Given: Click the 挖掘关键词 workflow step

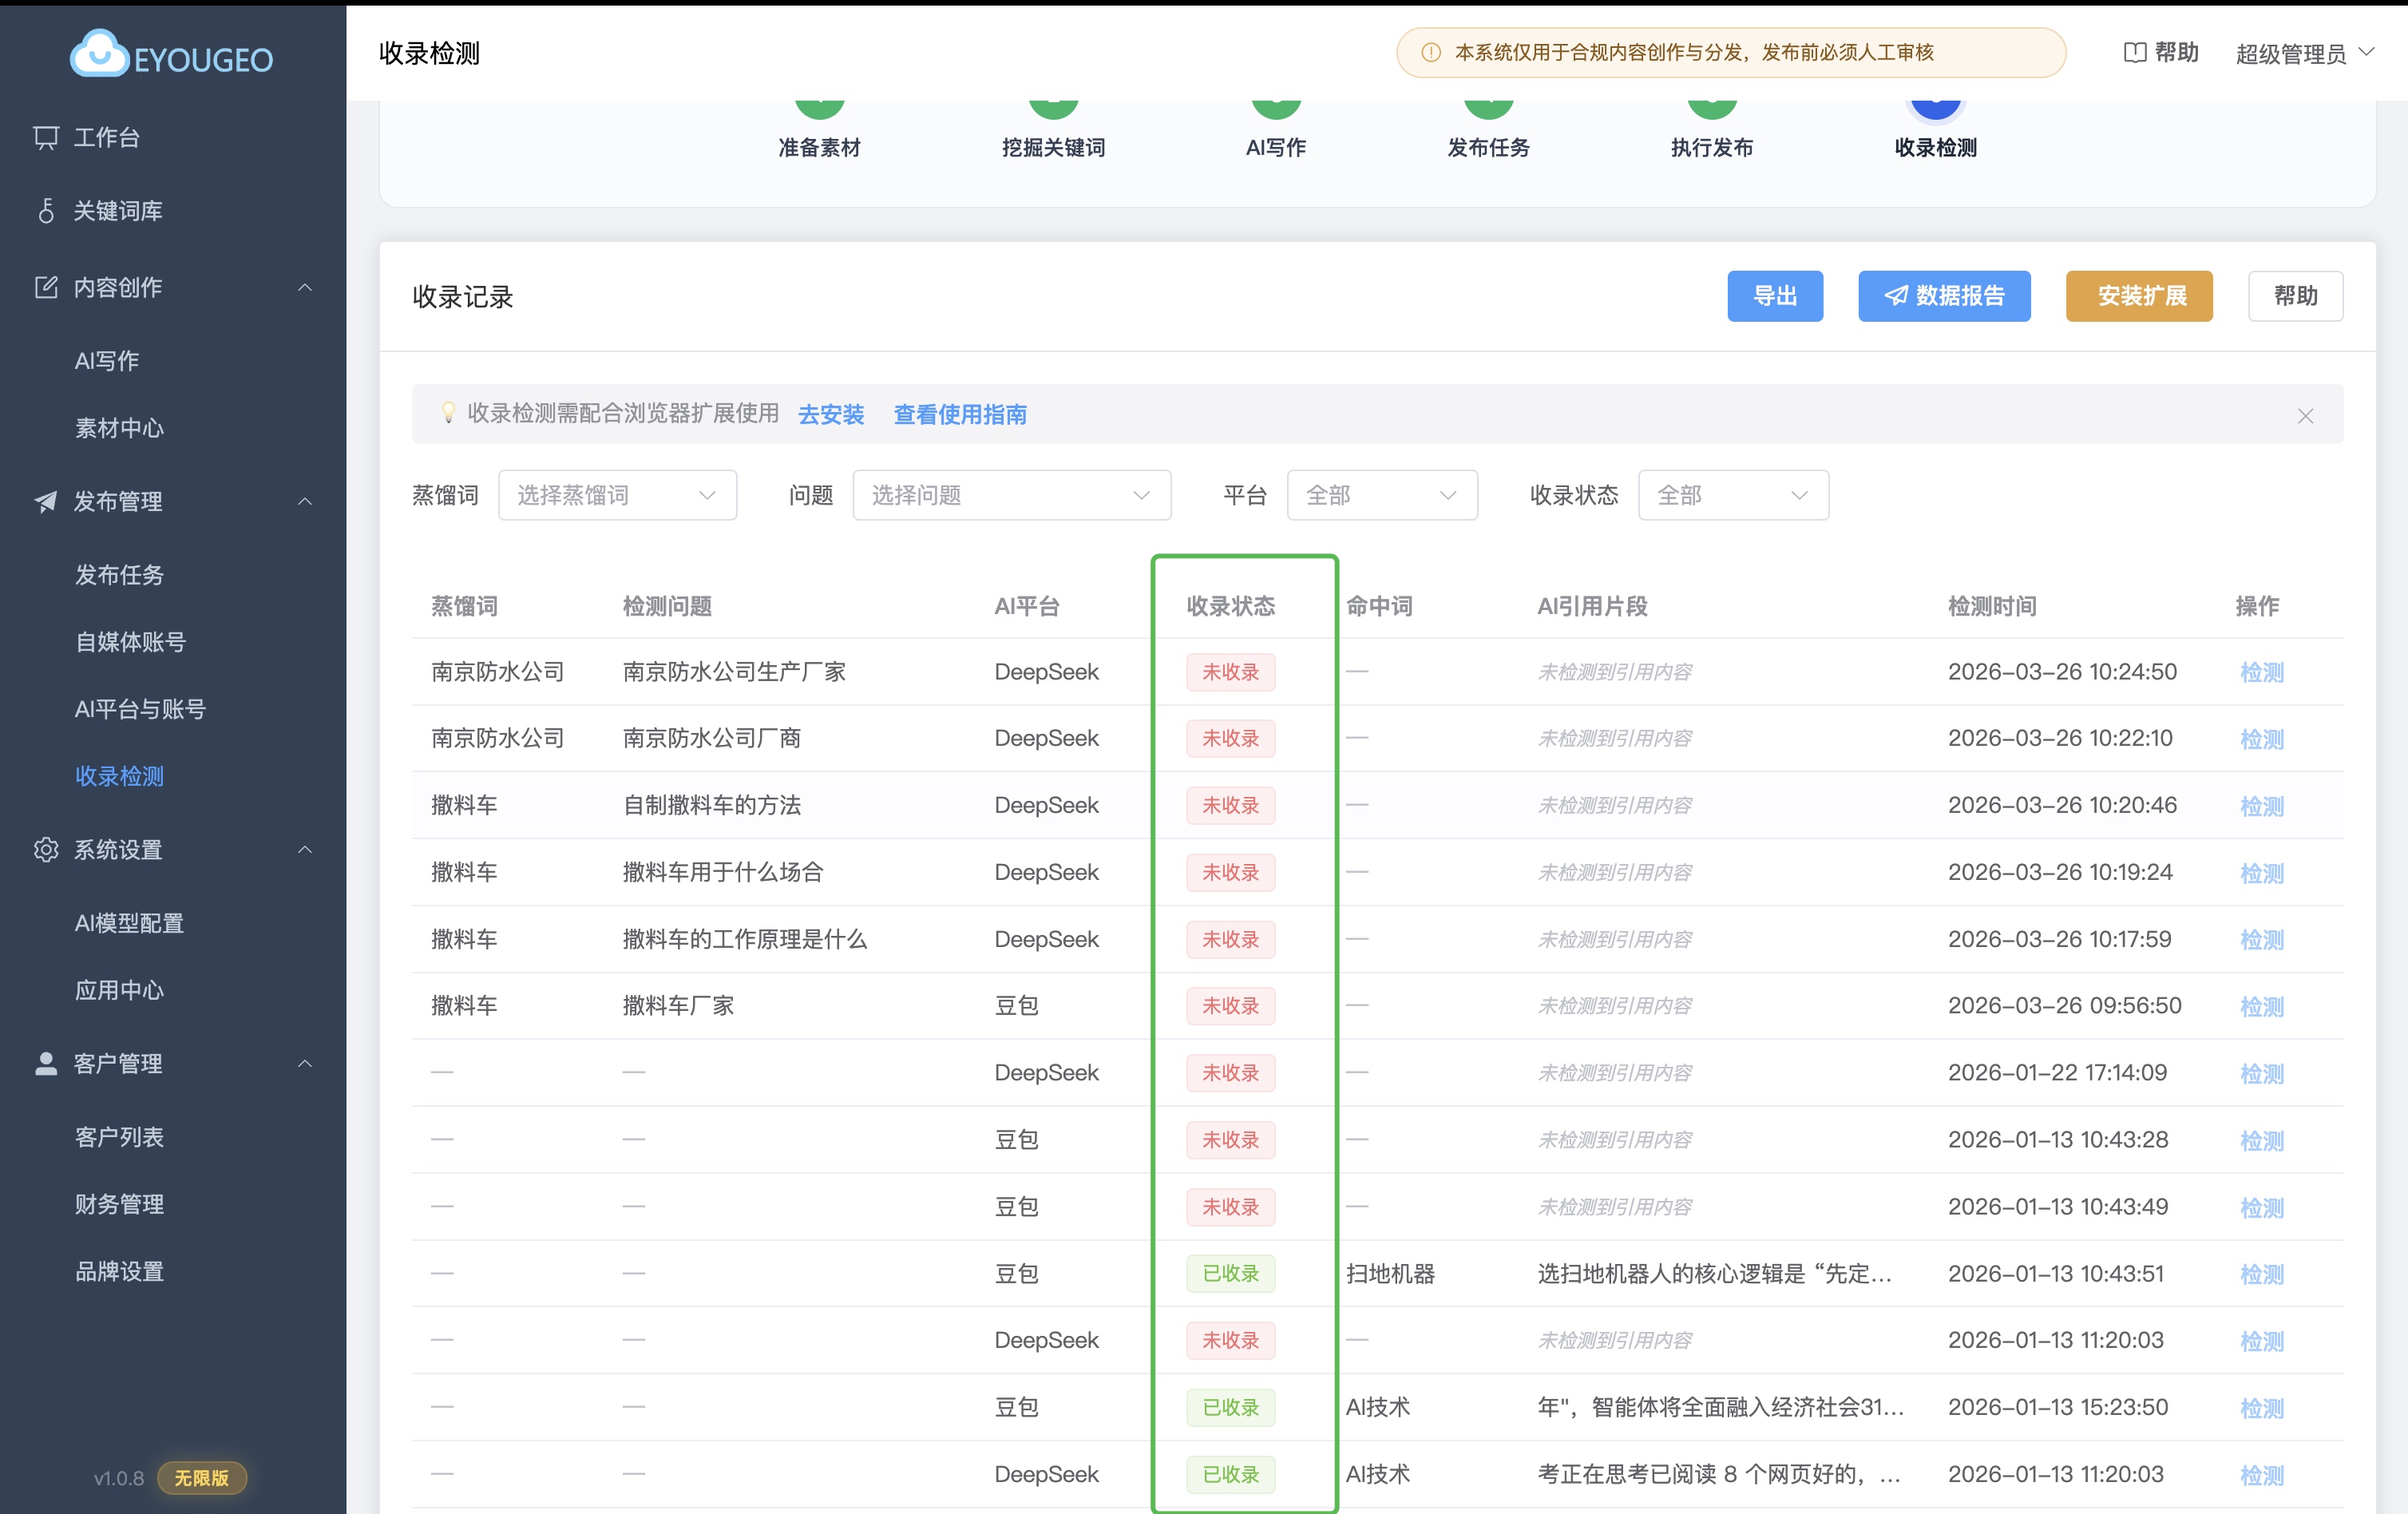Looking at the screenshot, I should click(x=1053, y=130).
